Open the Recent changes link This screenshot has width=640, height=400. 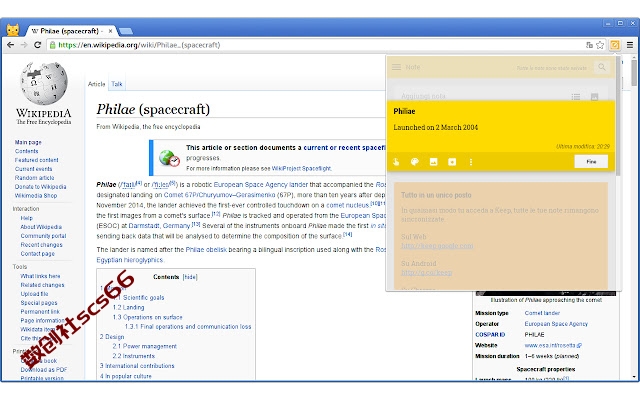pyautogui.click(x=42, y=245)
